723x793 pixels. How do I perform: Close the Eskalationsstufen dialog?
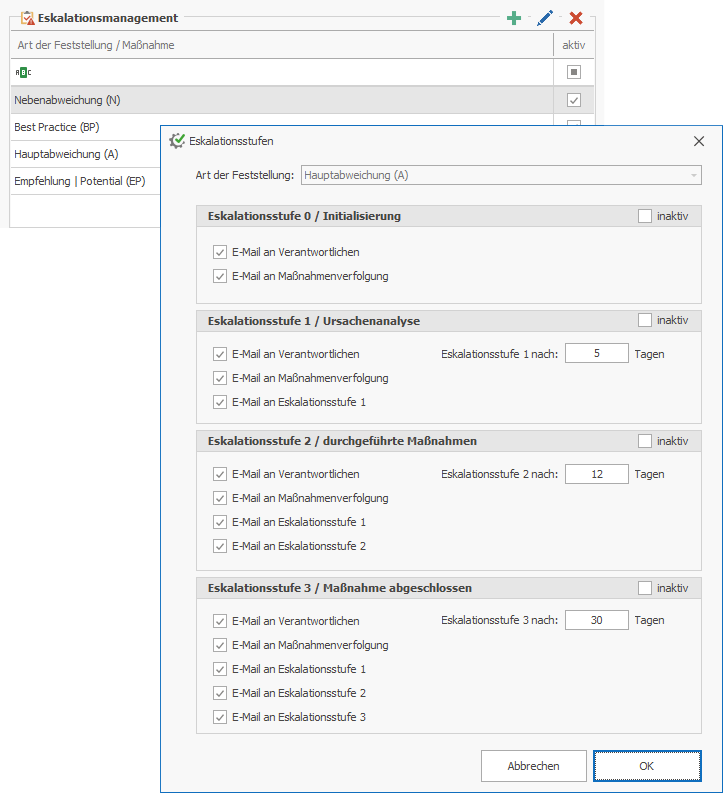(x=699, y=141)
